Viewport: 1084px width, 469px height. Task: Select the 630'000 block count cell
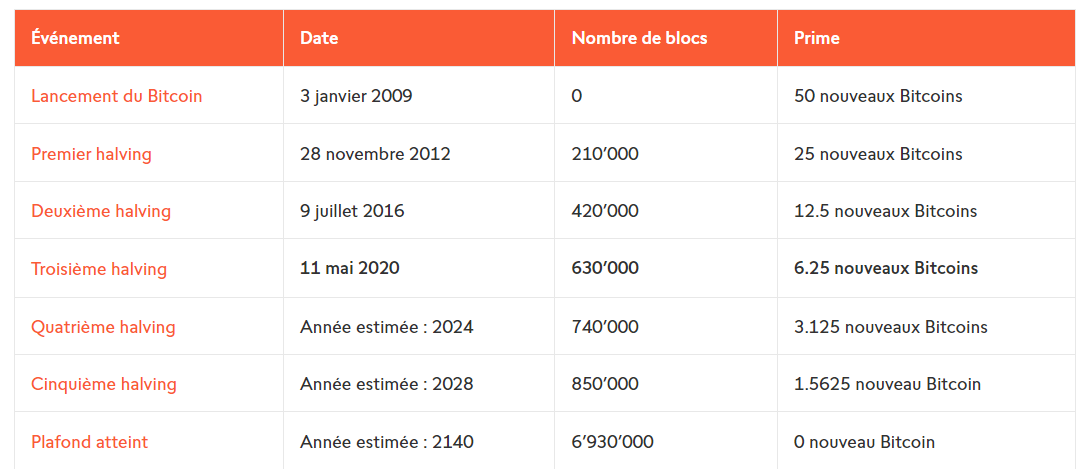tap(605, 268)
